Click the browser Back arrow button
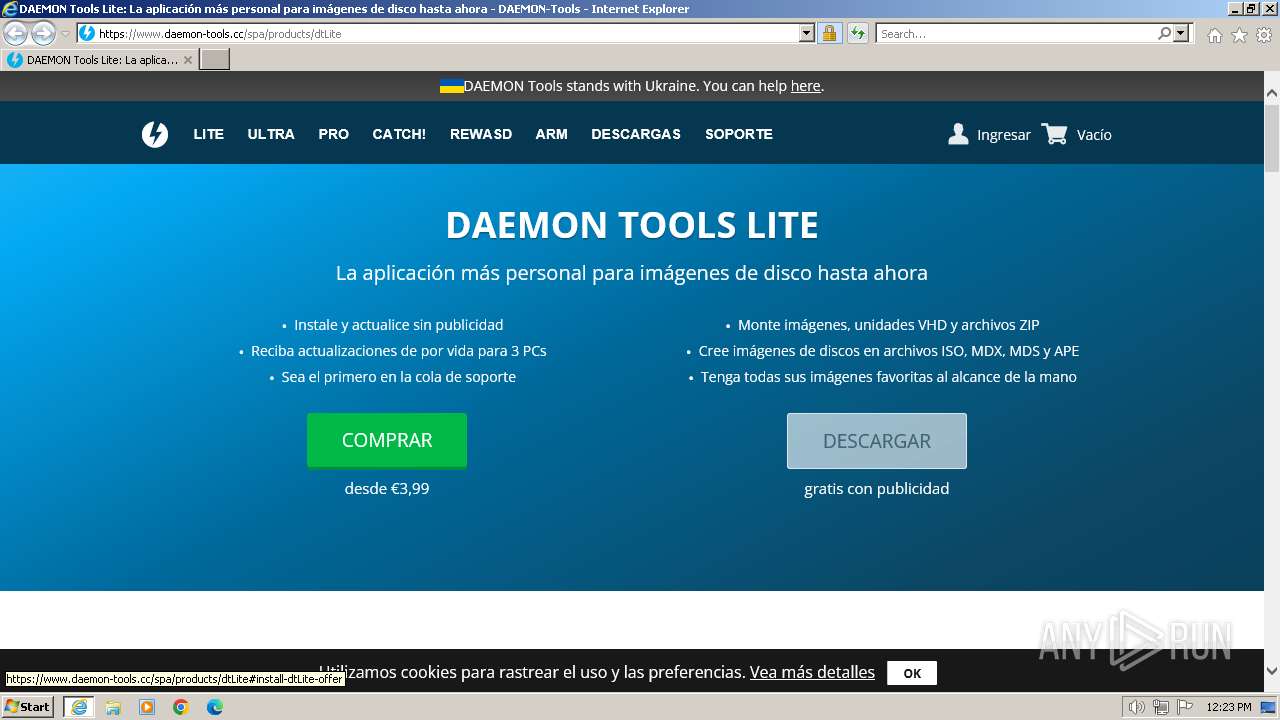 16,33
